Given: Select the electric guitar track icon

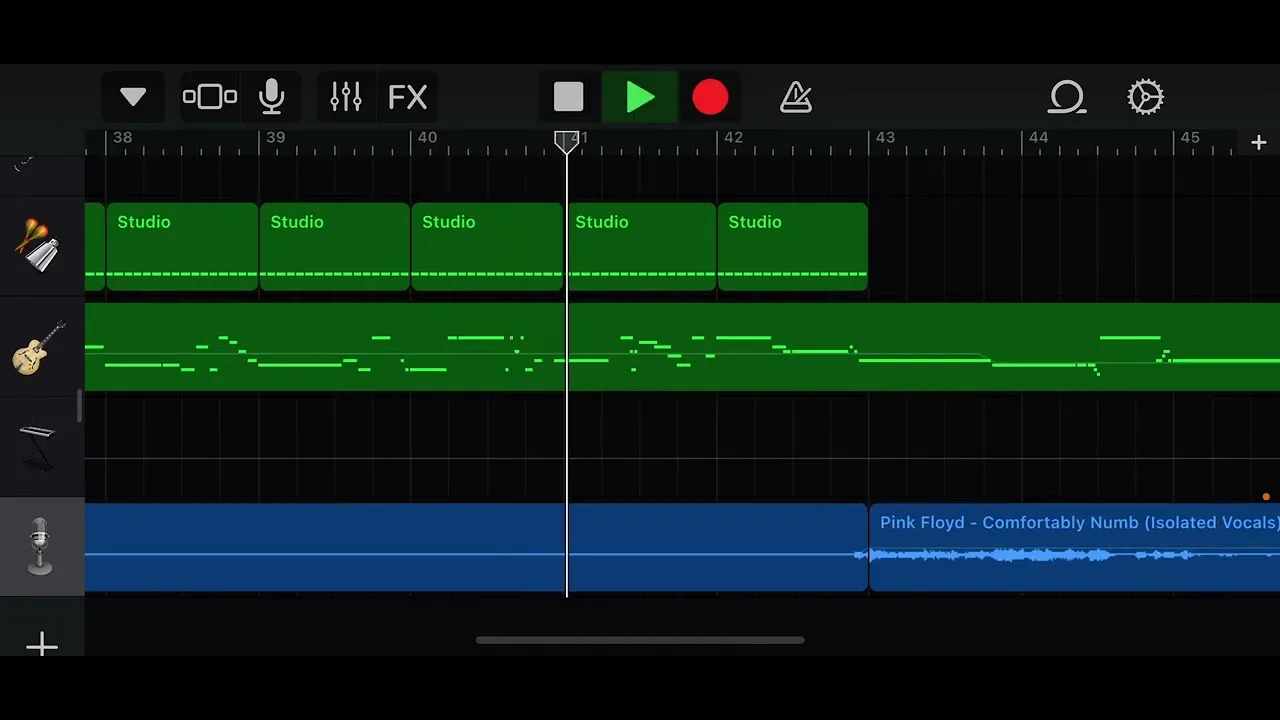Looking at the screenshot, I should coord(39,347).
